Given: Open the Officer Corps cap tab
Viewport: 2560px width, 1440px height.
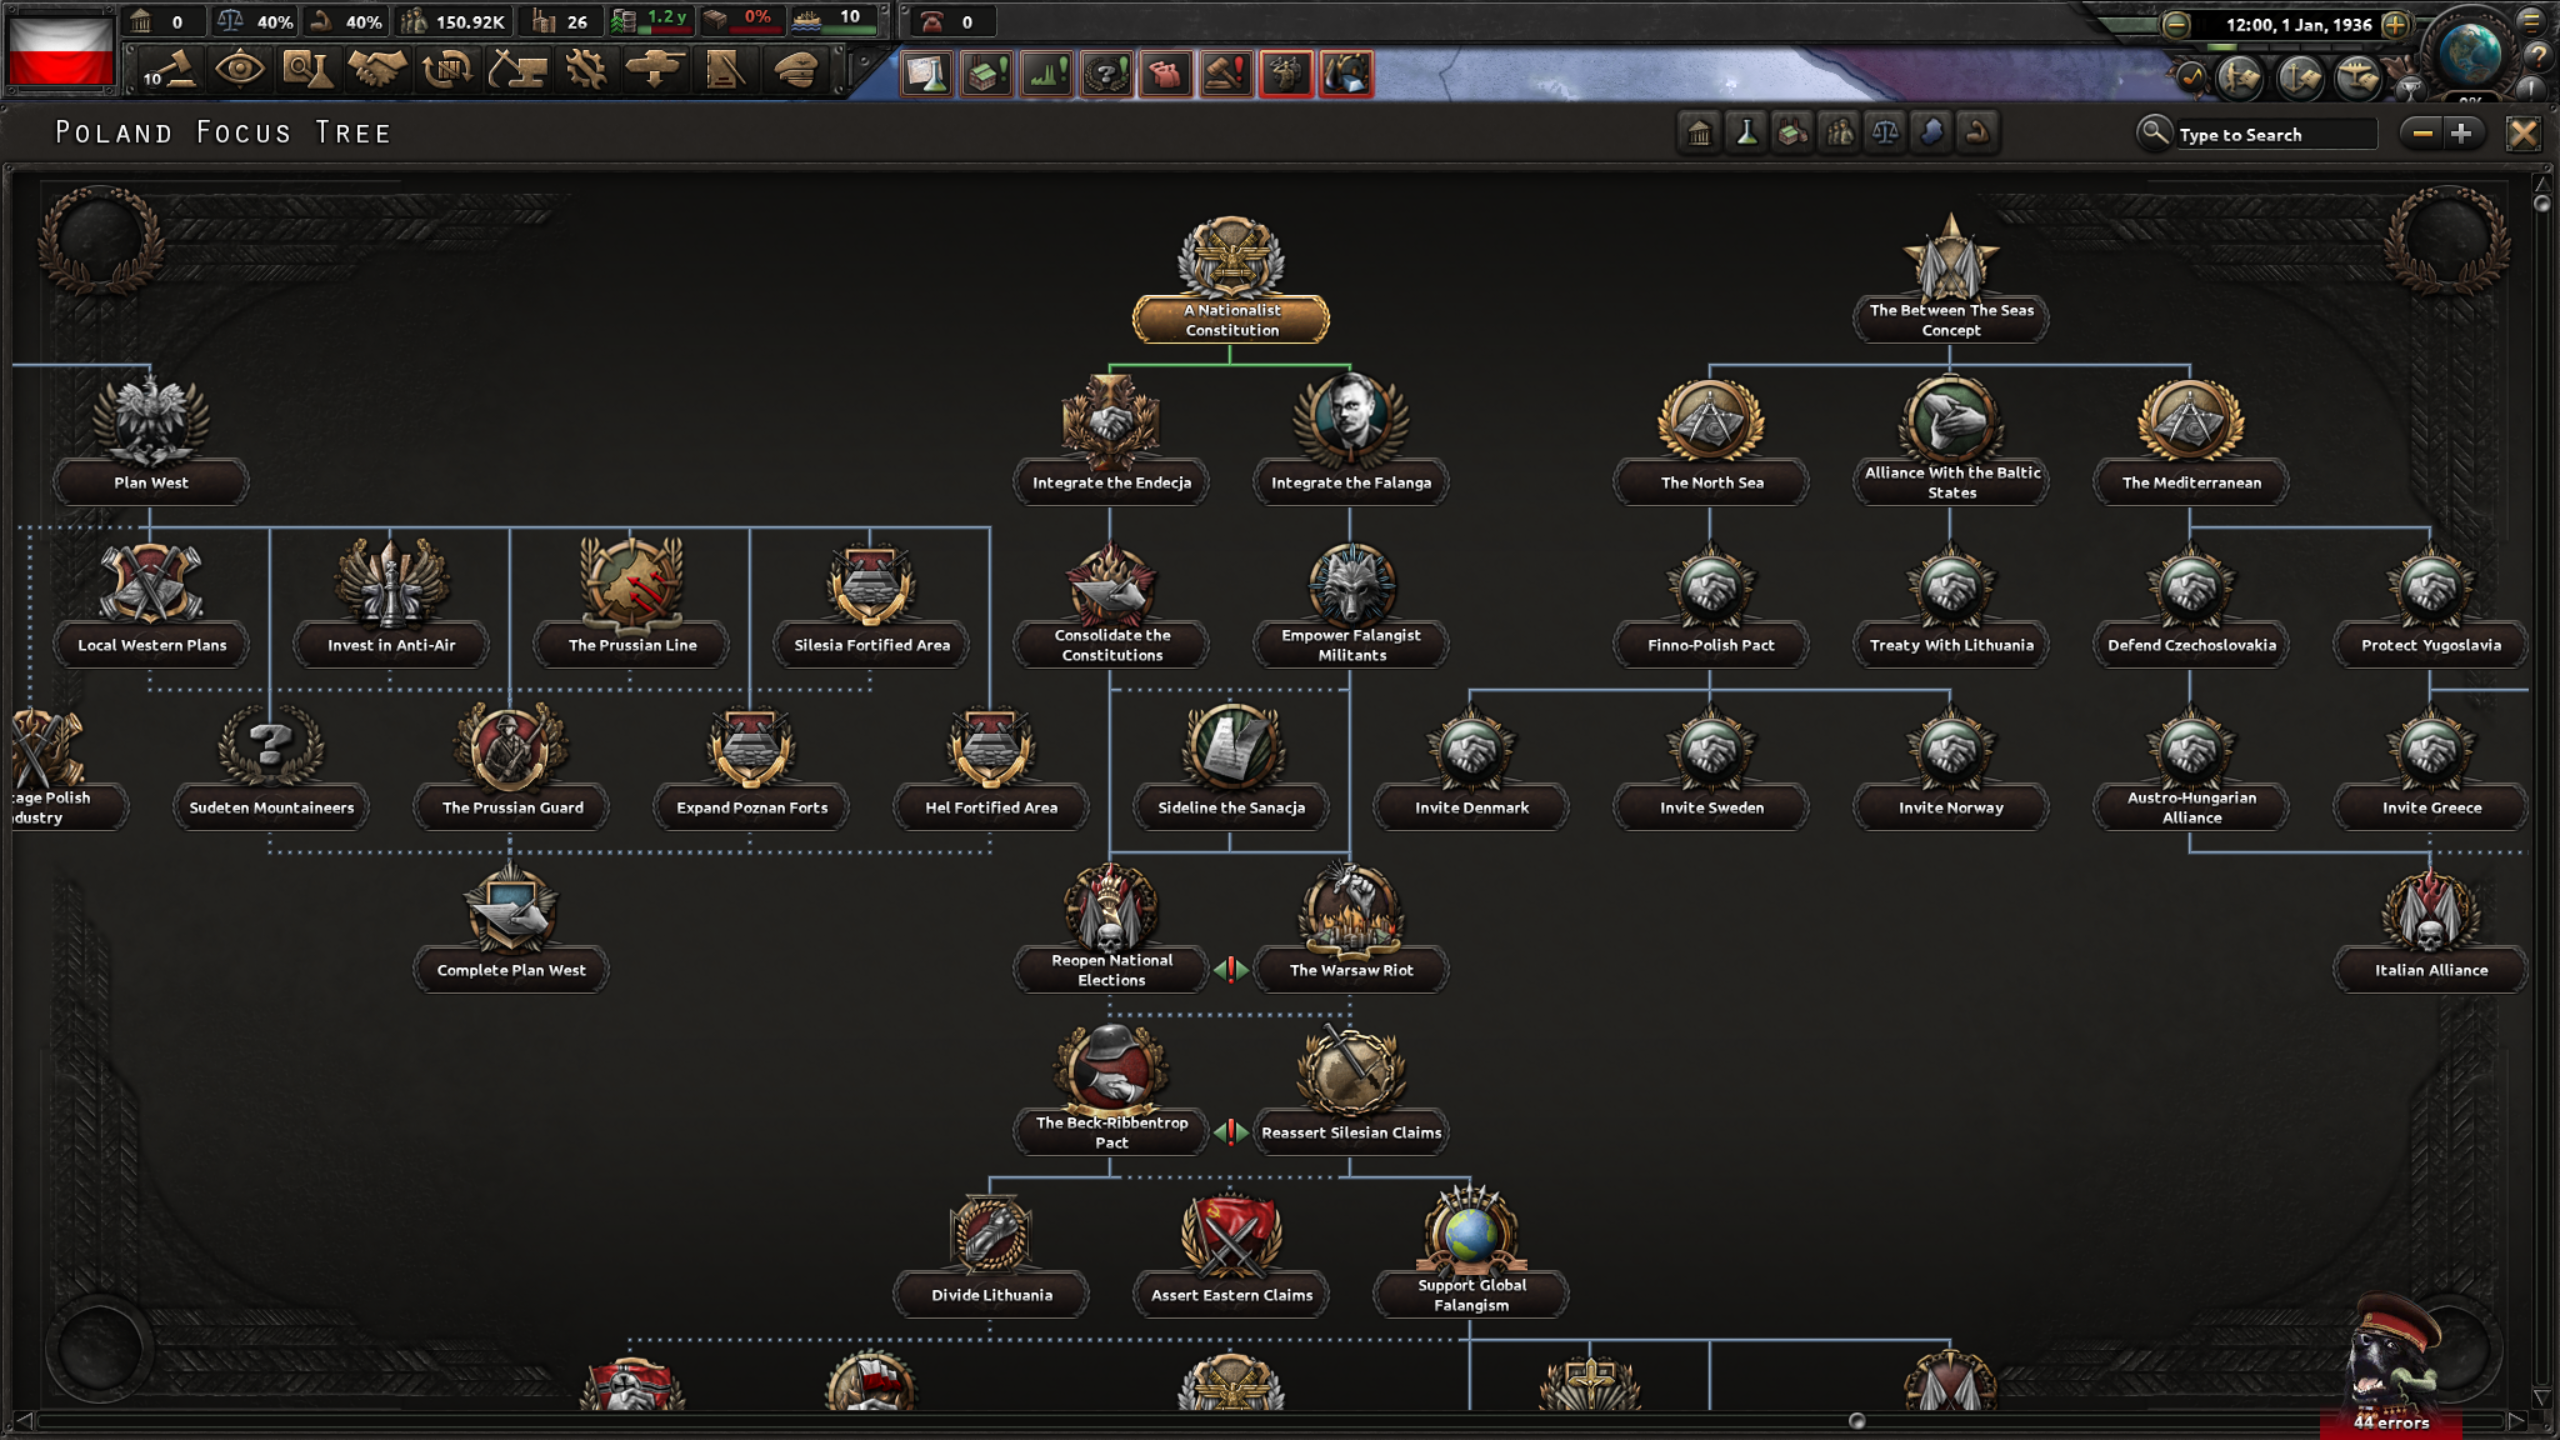Looking at the screenshot, I should pyautogui.click(x=795, y=70).
